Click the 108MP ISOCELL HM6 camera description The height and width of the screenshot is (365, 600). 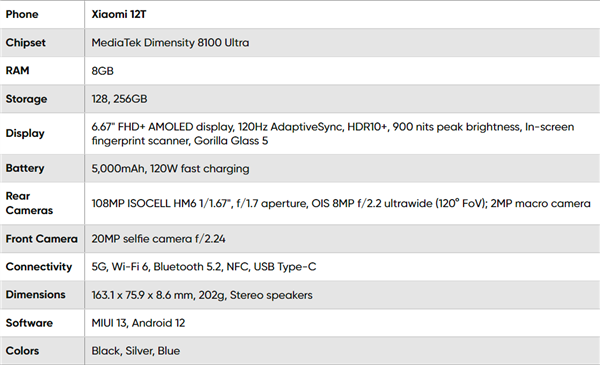point(341,204)
